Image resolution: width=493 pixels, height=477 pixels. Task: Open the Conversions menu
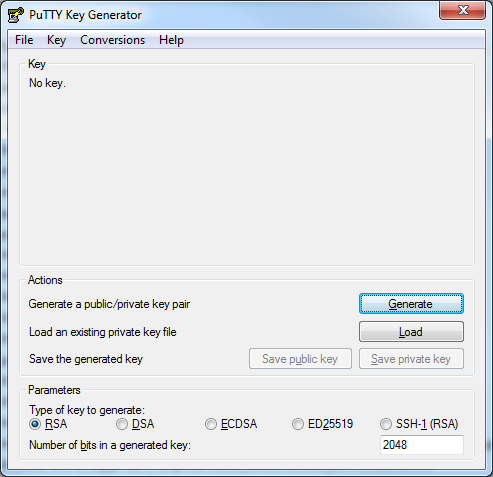(113, 40)
